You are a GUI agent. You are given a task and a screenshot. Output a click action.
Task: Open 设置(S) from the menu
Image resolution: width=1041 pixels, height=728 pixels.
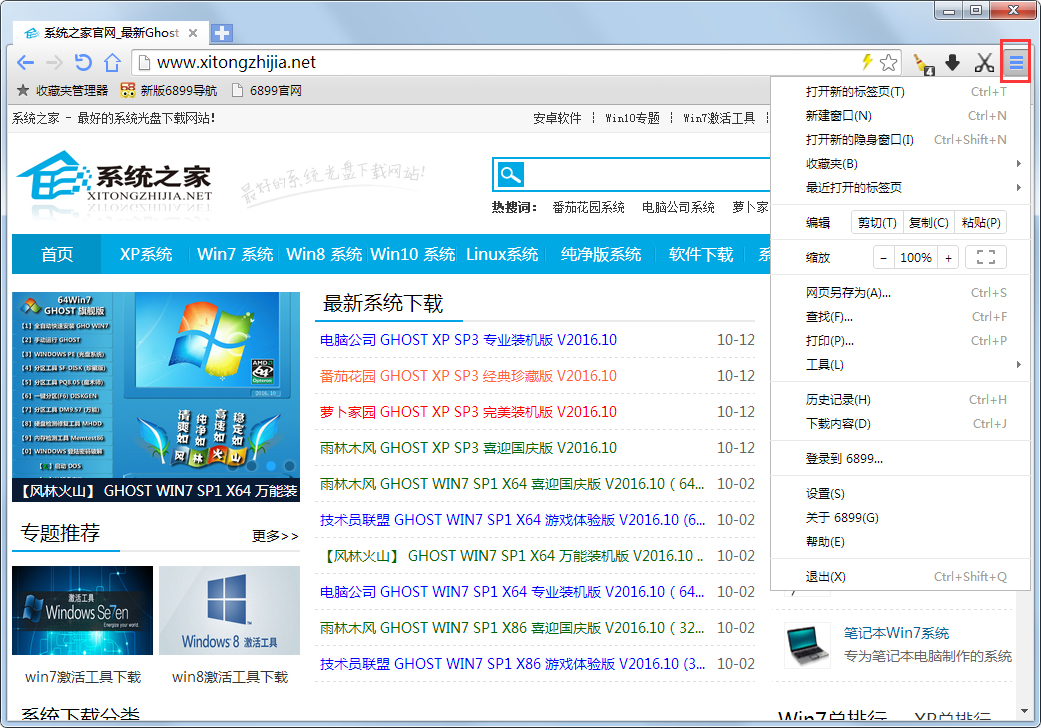point(825,494)
